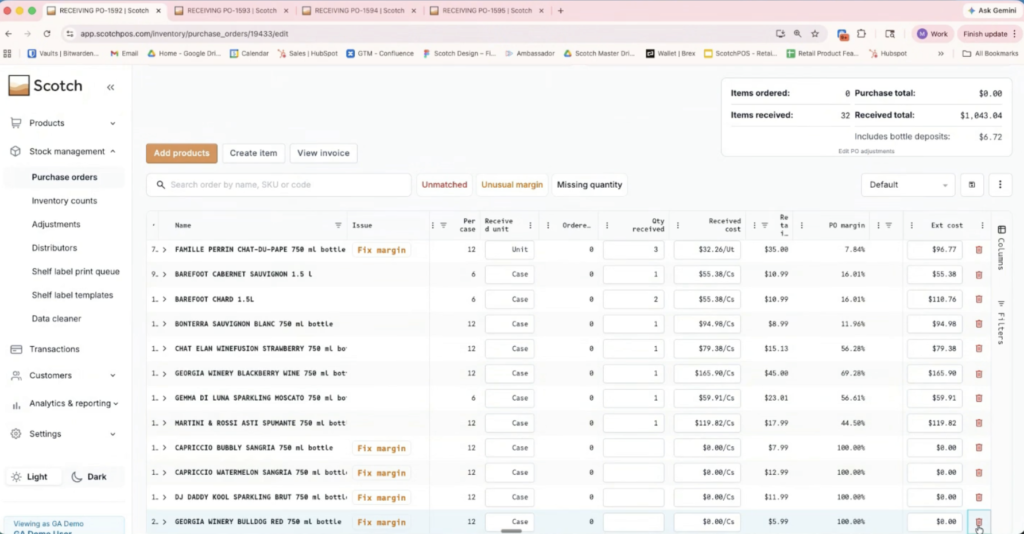1024x534 pixels.
Task: Click the View invoice button
Action: [323, 153]
